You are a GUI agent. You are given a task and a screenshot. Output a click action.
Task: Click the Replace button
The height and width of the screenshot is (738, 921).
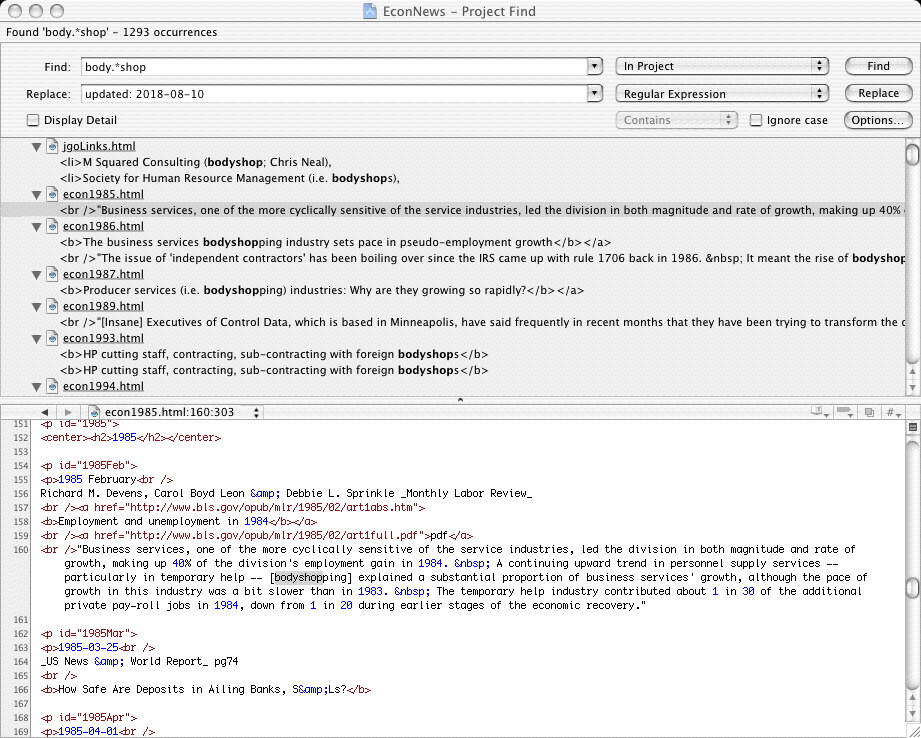tap(878, 93)
